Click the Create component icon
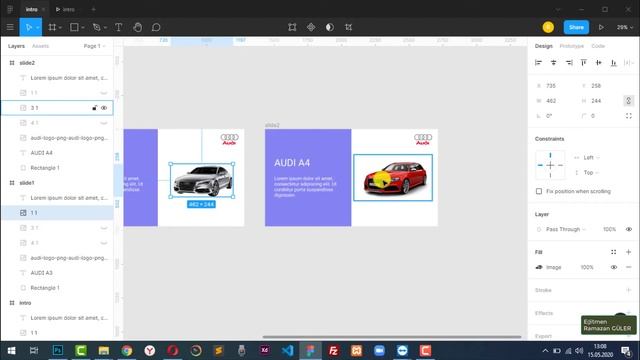Viewport: 640px width, 360px height. coord(311,27)
